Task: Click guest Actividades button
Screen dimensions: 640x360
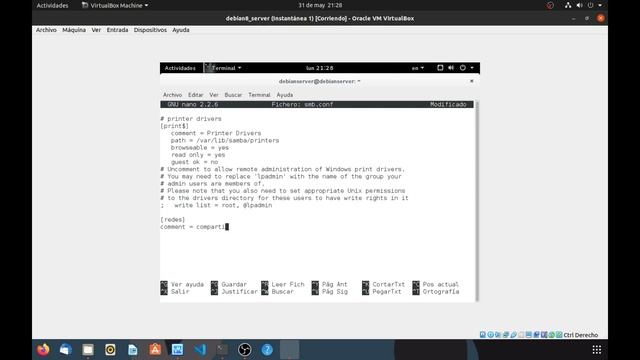Action: click(x=180, y=68)
